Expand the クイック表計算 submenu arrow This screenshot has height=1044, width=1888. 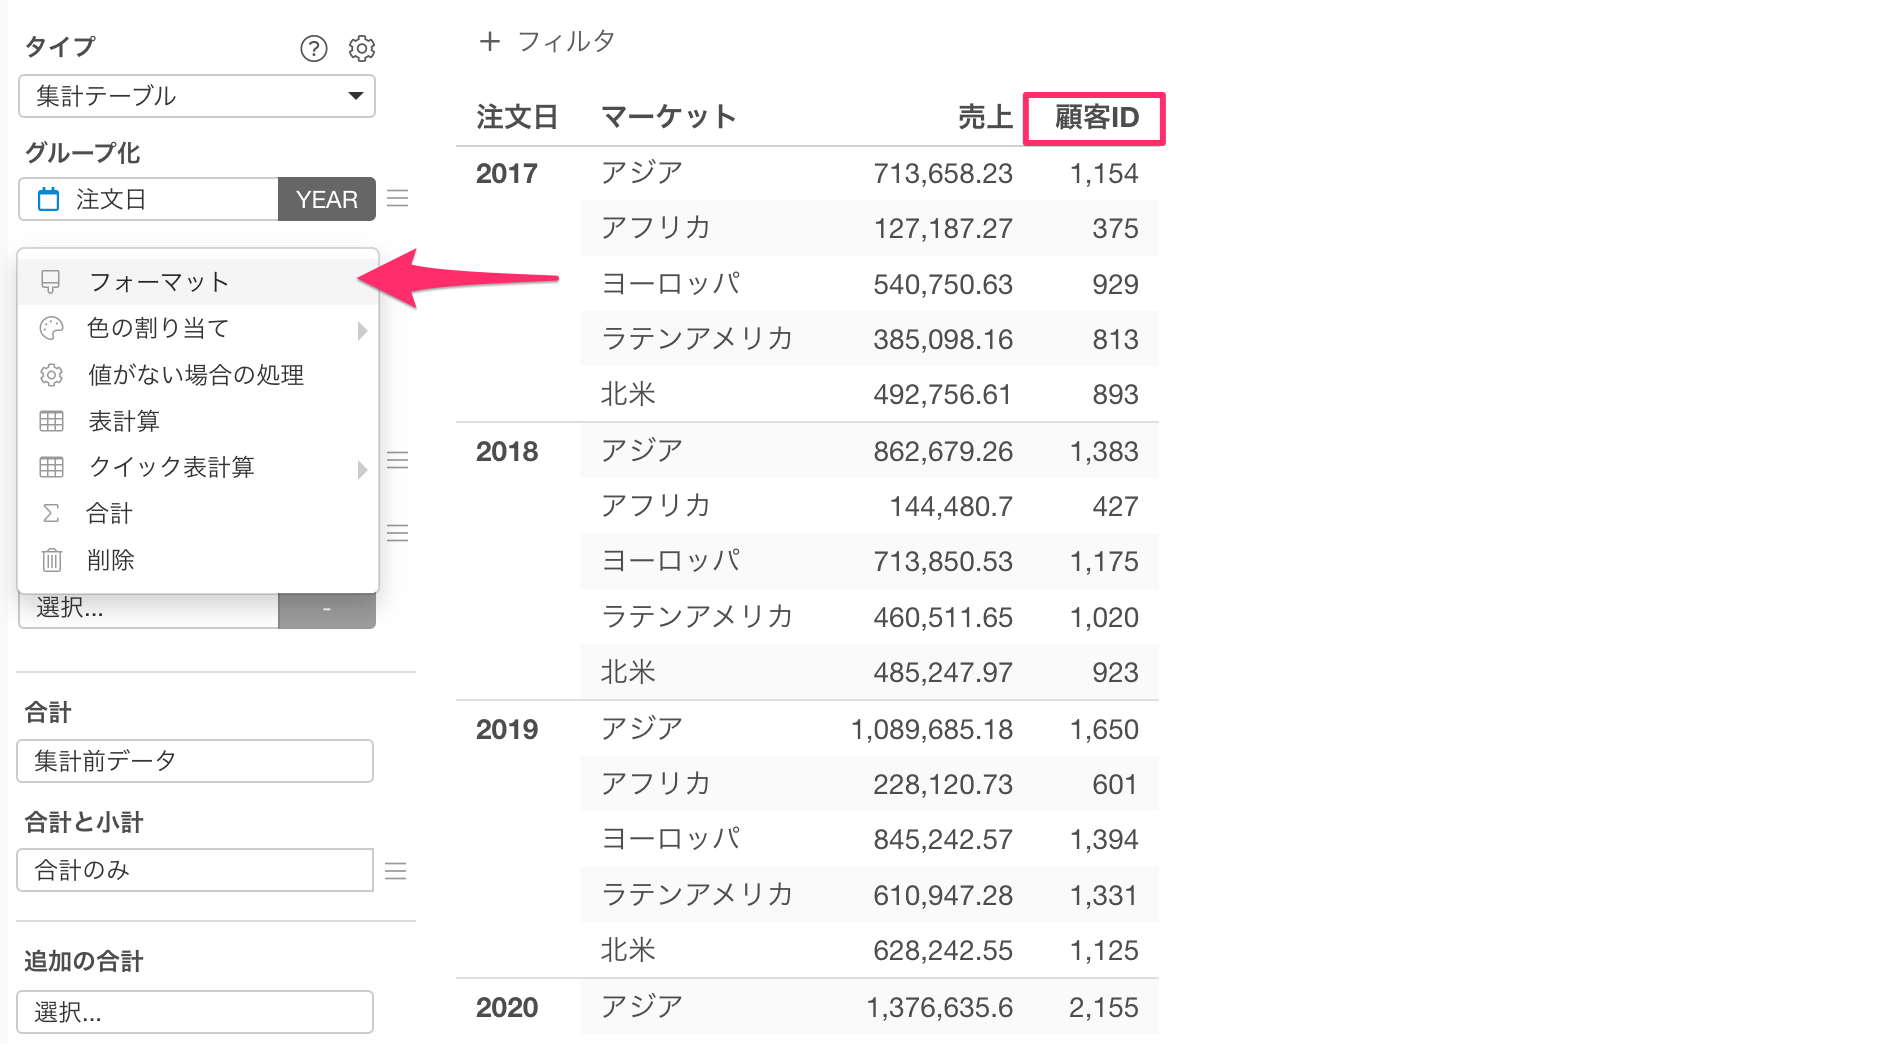click(362, 468)
